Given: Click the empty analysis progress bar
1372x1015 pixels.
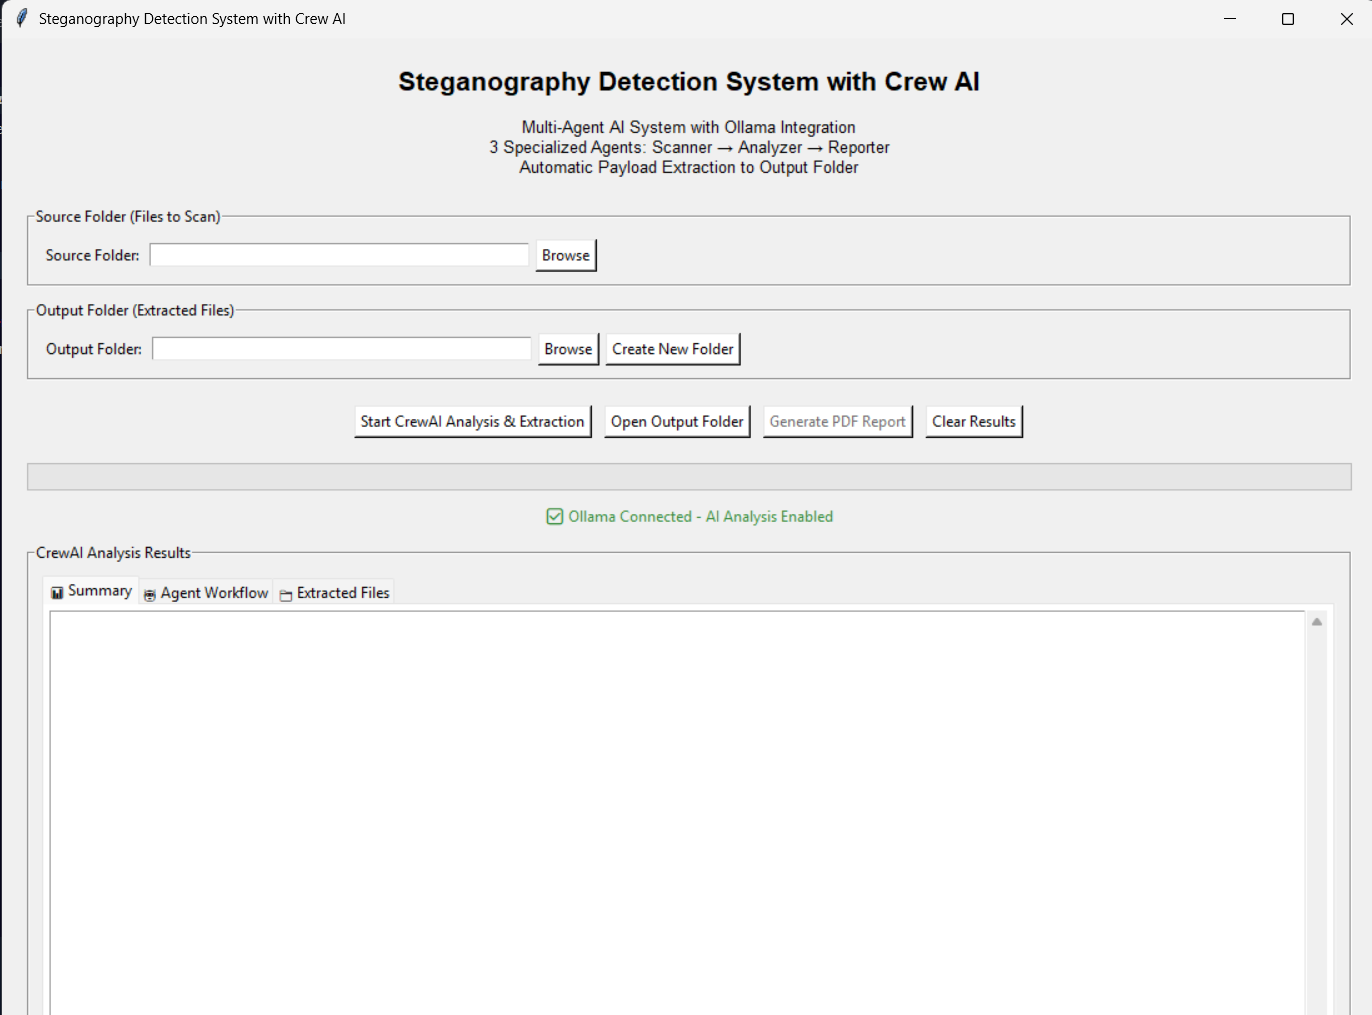Looking at the screenshot, I should [x=688, y=477].
